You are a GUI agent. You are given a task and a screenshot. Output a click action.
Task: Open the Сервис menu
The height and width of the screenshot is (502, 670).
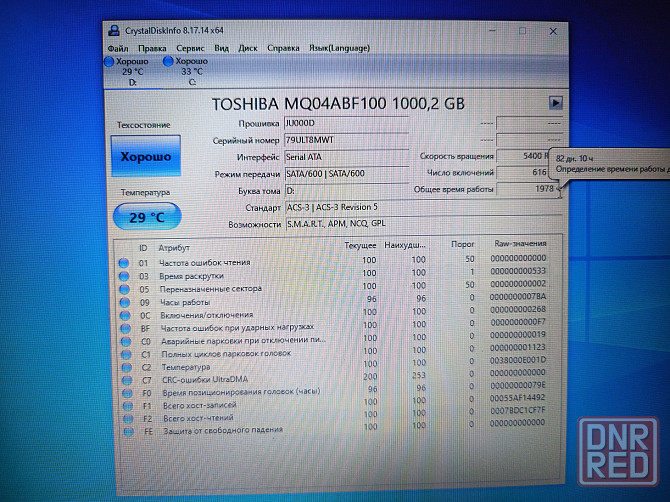tap(190, 48)
